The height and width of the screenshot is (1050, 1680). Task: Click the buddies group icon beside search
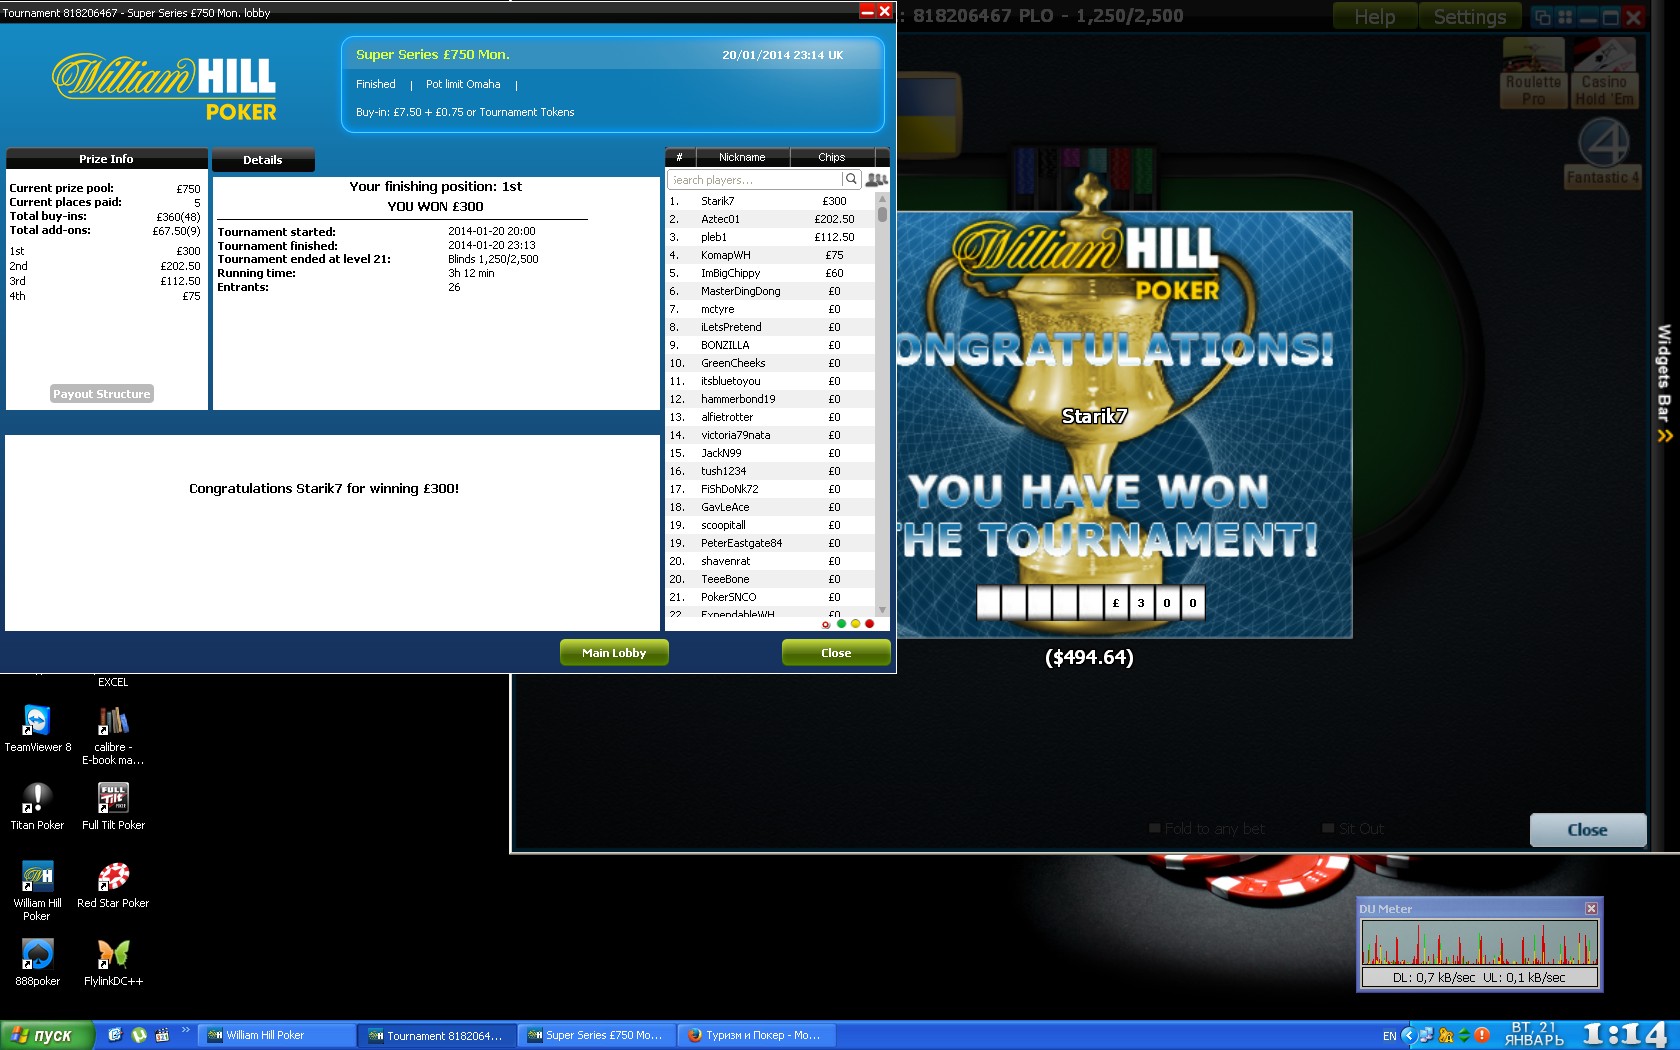click(877, 179)
